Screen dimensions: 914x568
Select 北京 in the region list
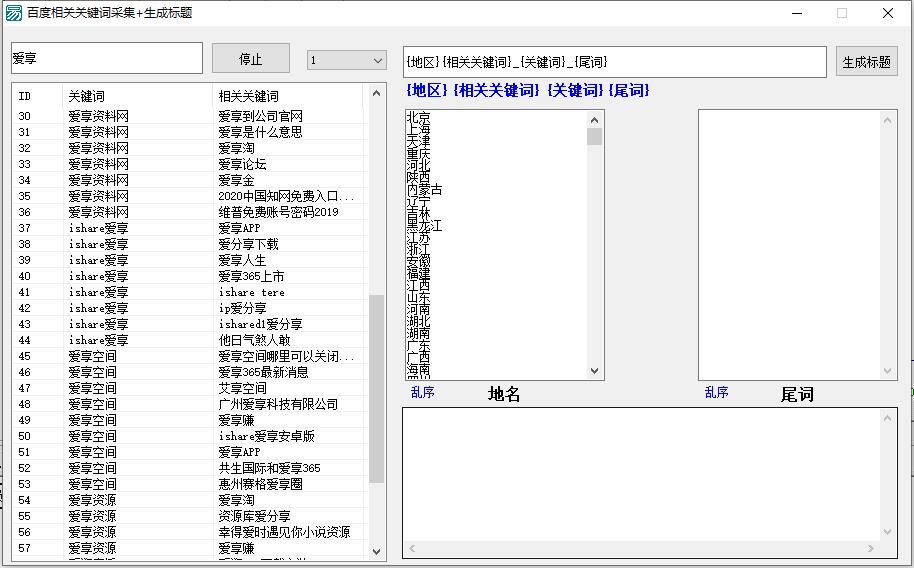click(x=419, y=117)
